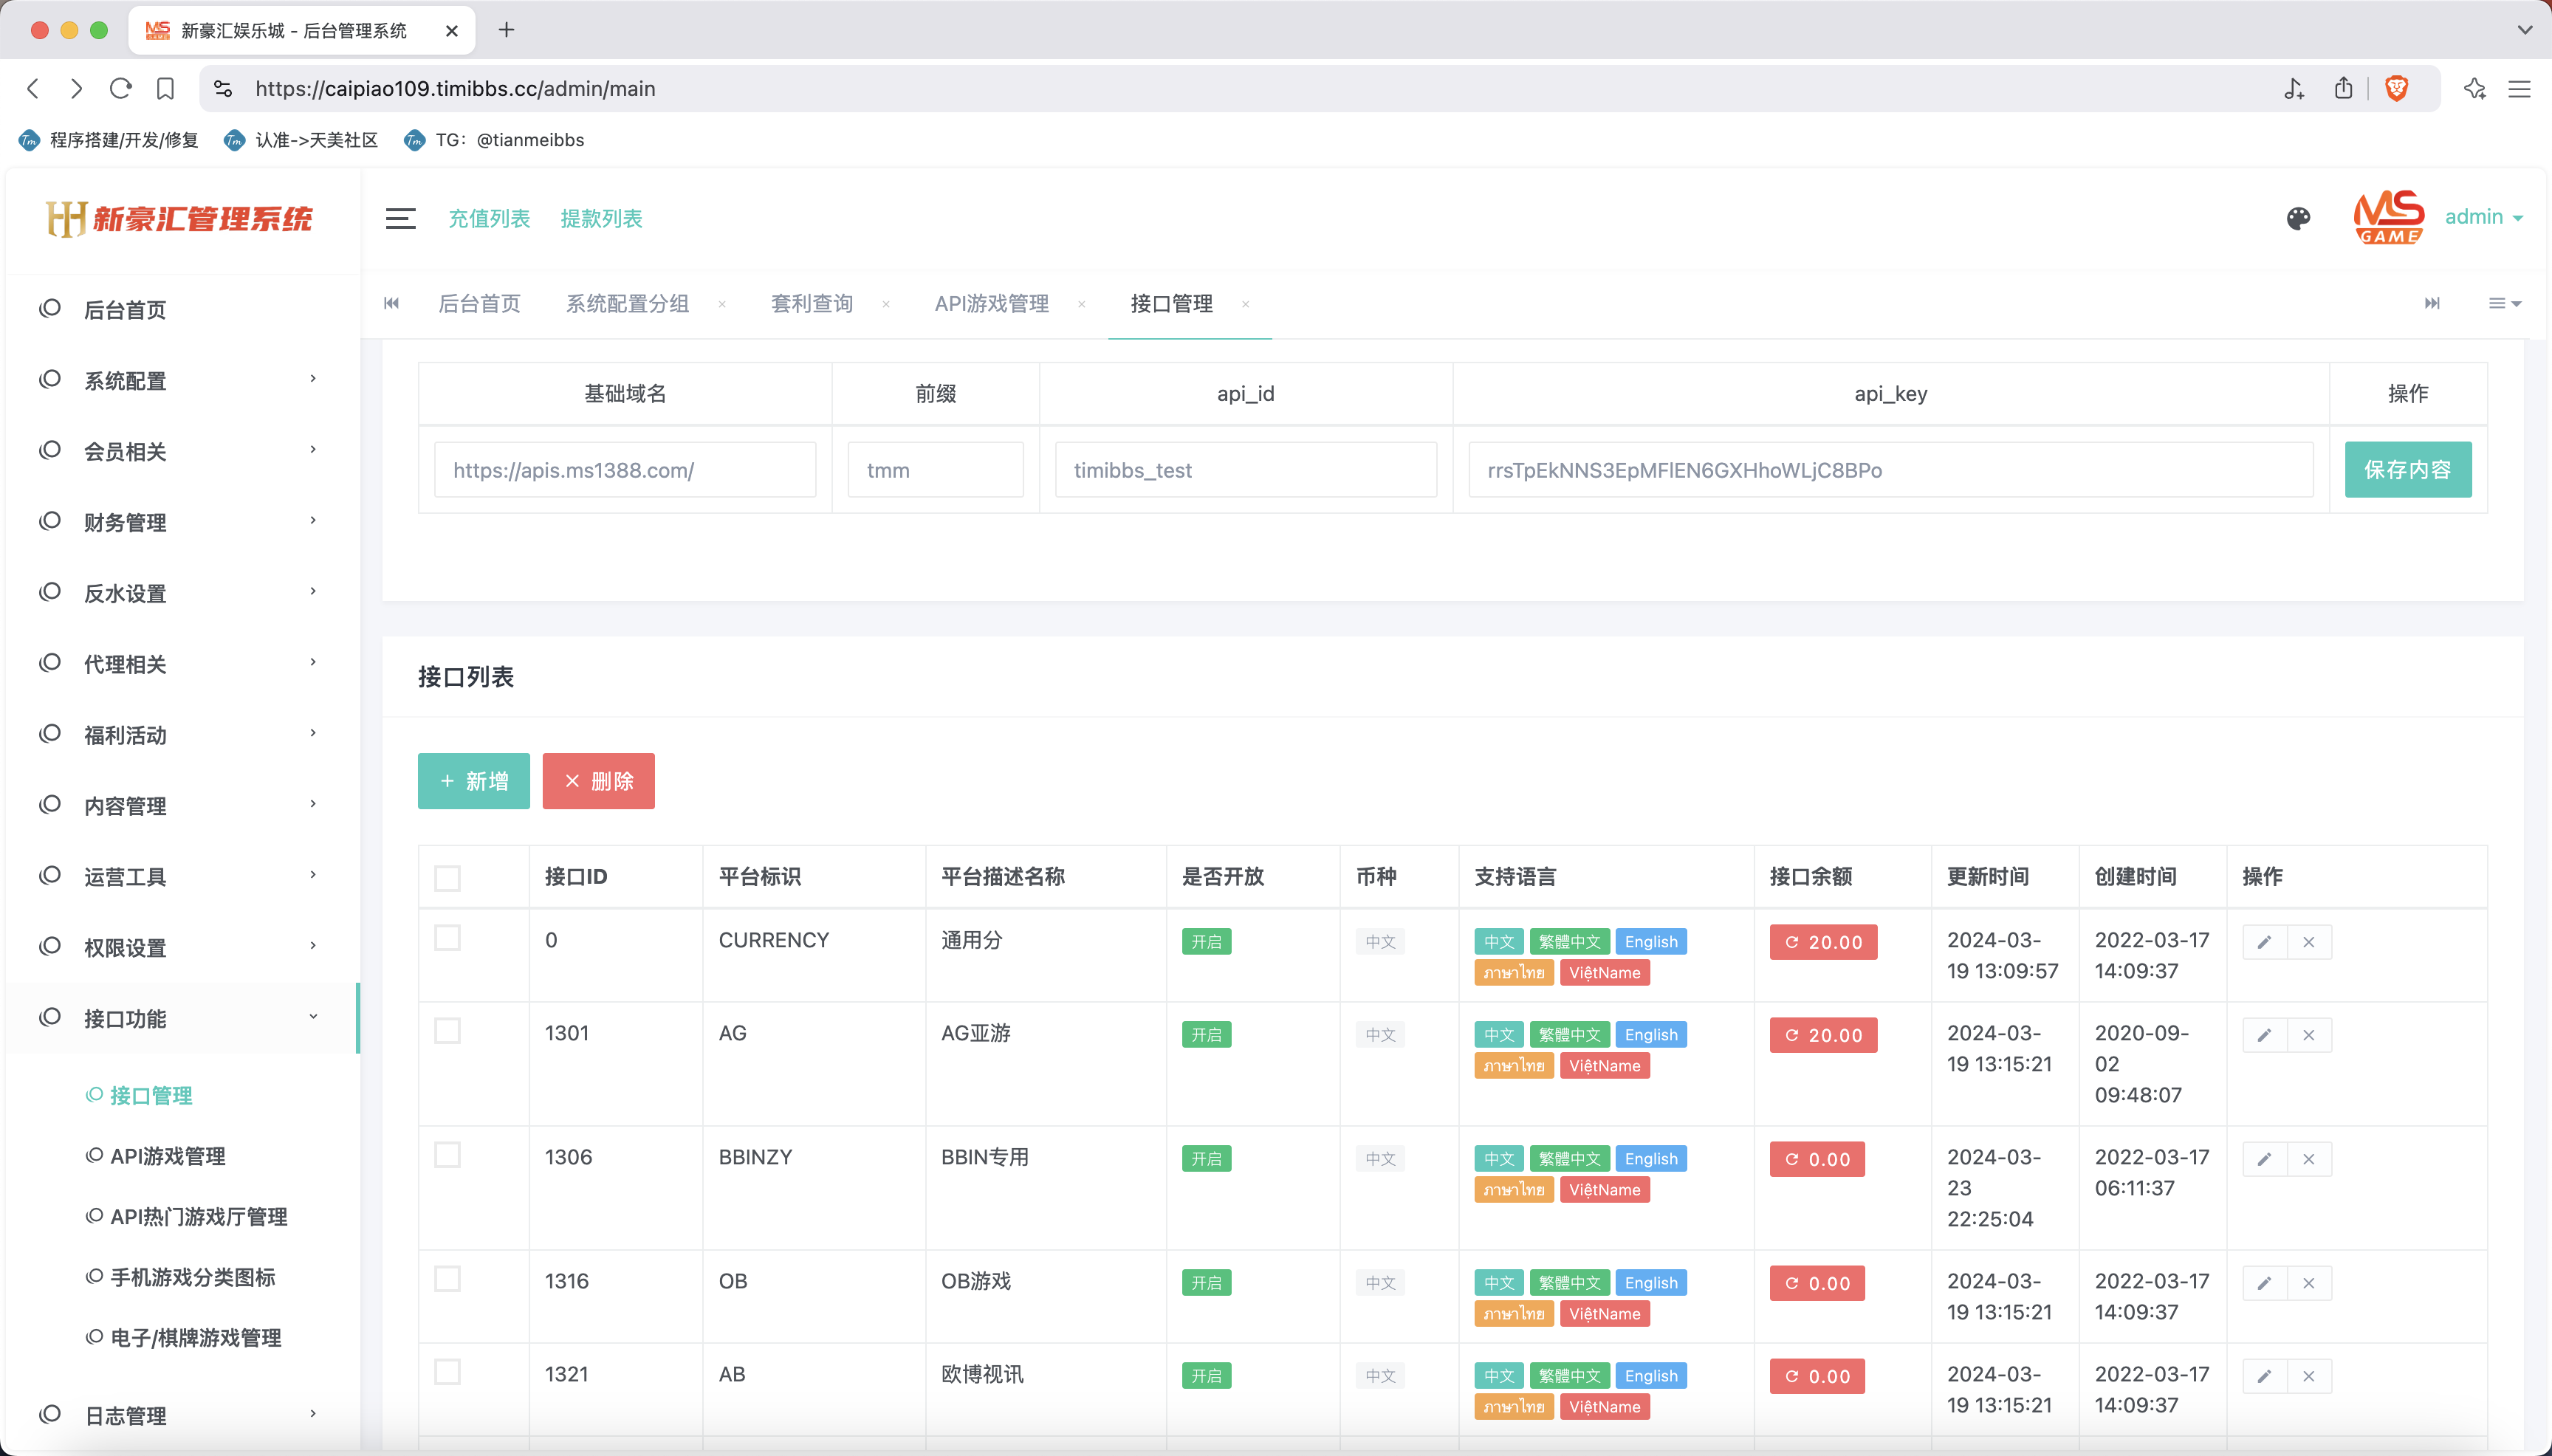Refresh balance for BBINZY interface row
The width and height of the screenshot is (2552, 1456).
point(1817,1159)
